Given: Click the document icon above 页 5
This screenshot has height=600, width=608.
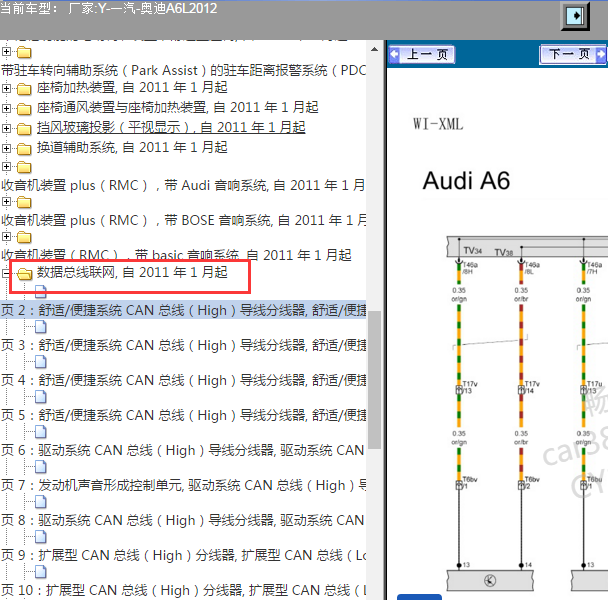Looking at the screenshot, I should pos(41,397).
